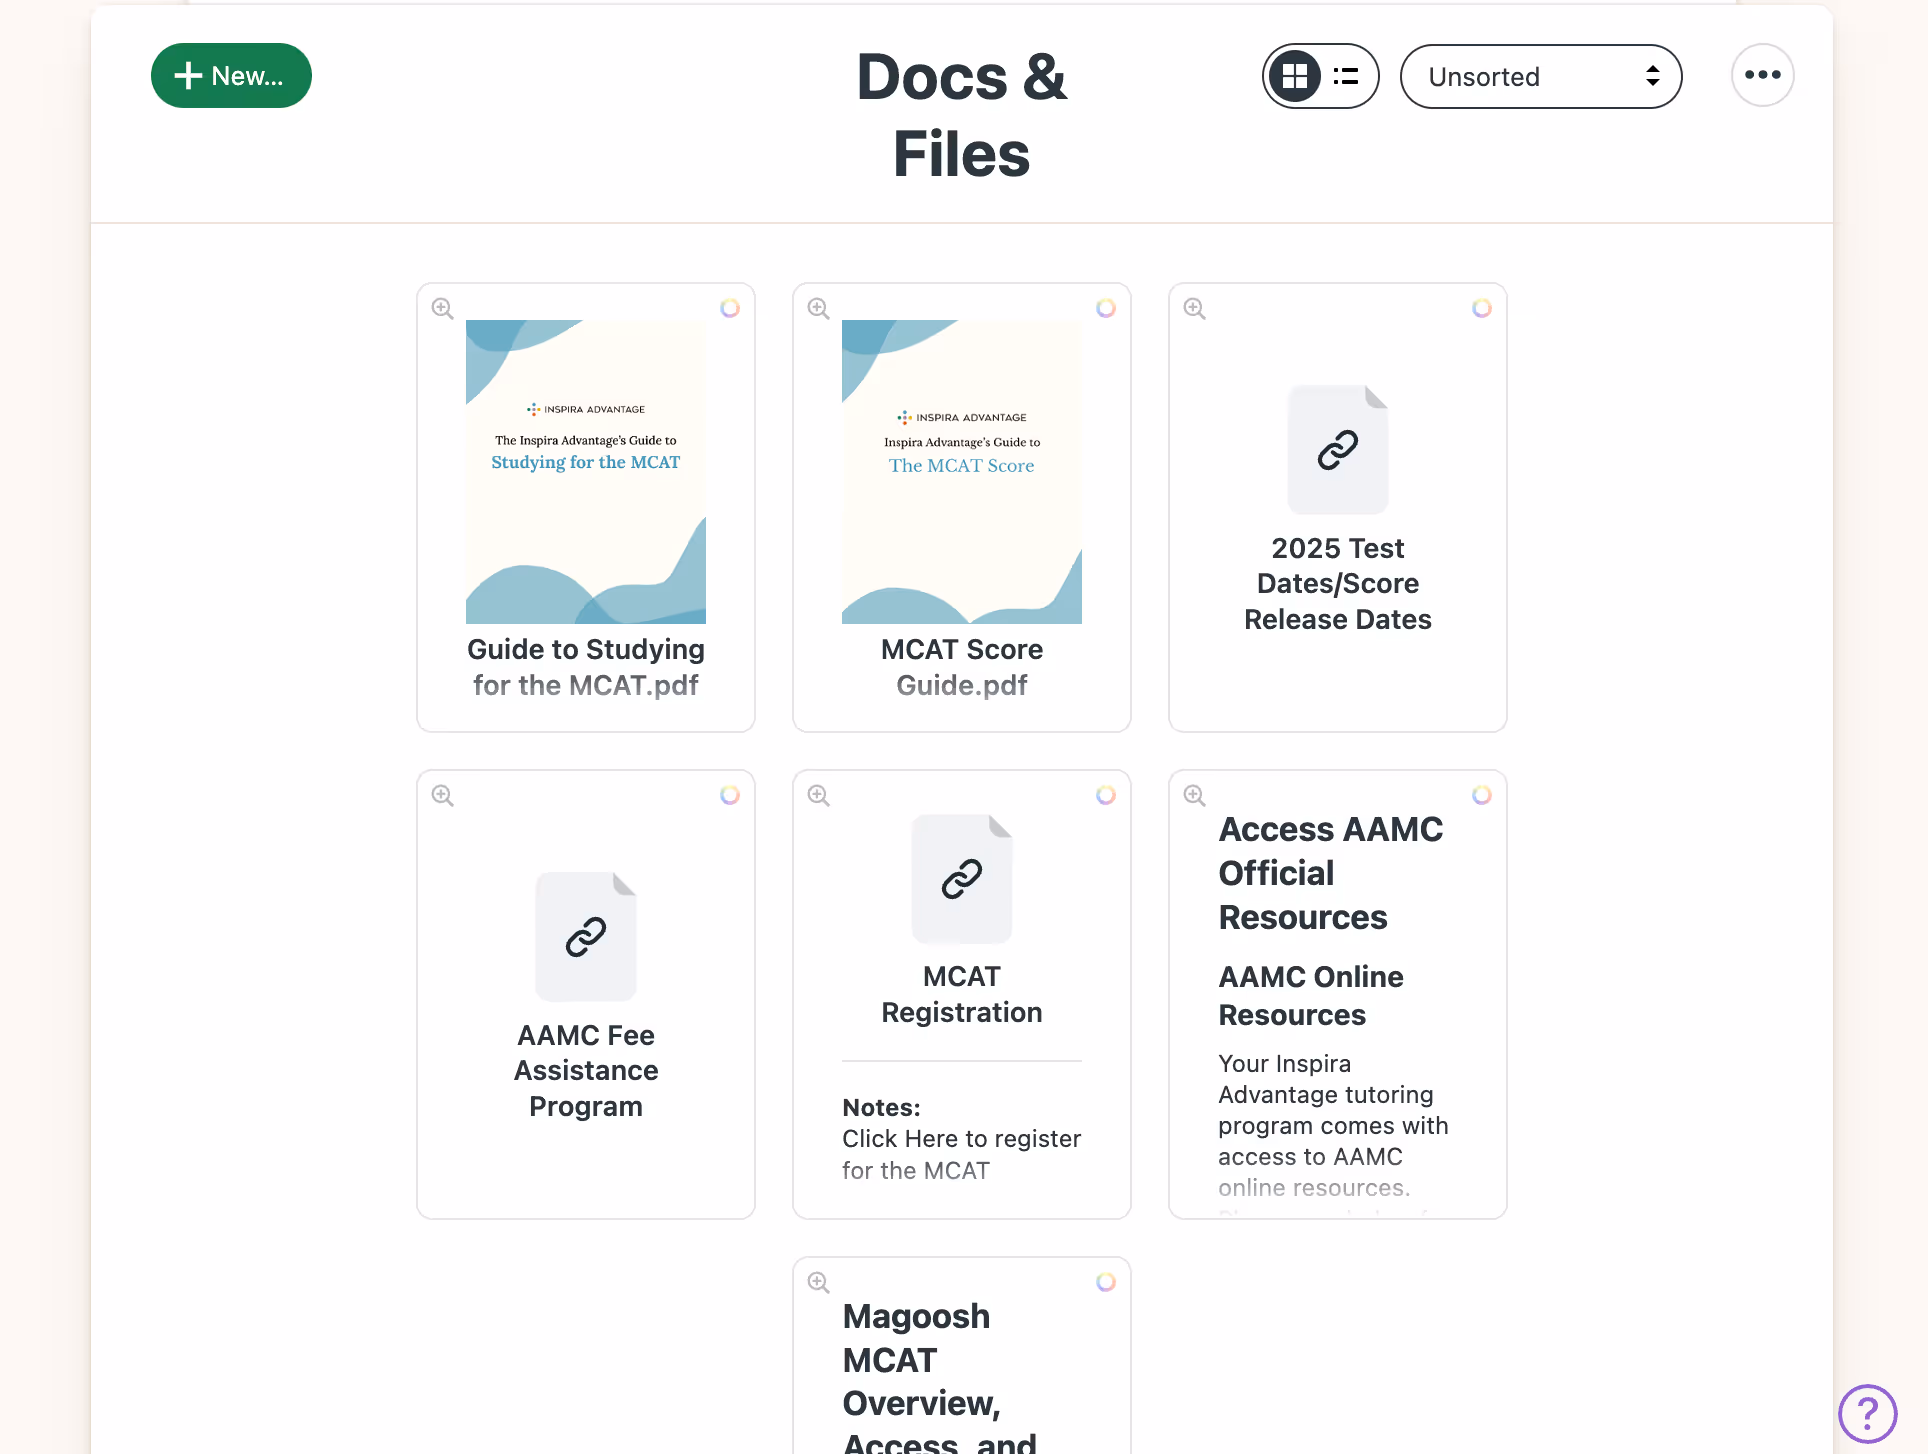Click the New... button

pos(231,75)
